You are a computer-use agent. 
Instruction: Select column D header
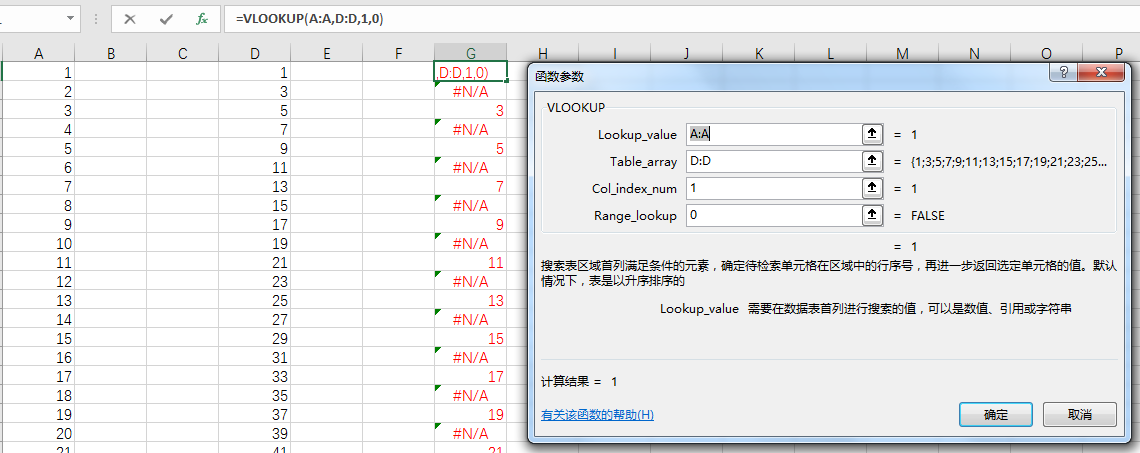[x=255, y=53]
